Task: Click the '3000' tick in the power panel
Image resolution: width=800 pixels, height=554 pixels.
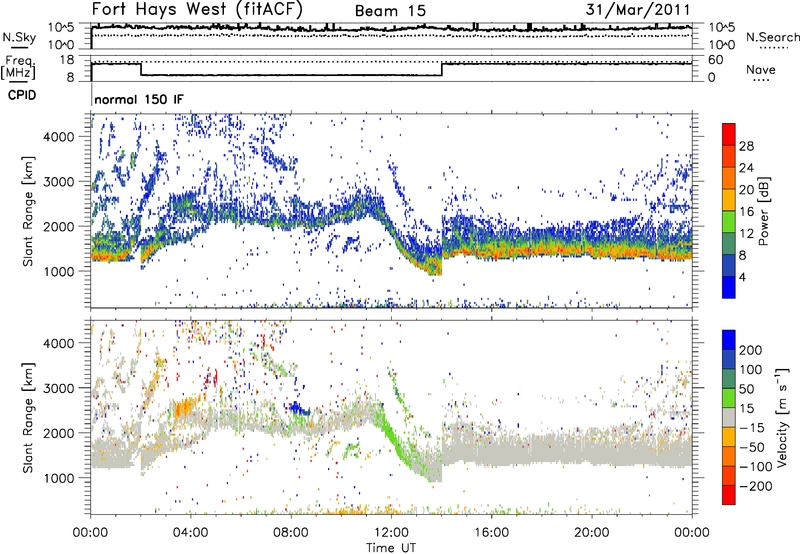Action: click(x=59, y=182)
